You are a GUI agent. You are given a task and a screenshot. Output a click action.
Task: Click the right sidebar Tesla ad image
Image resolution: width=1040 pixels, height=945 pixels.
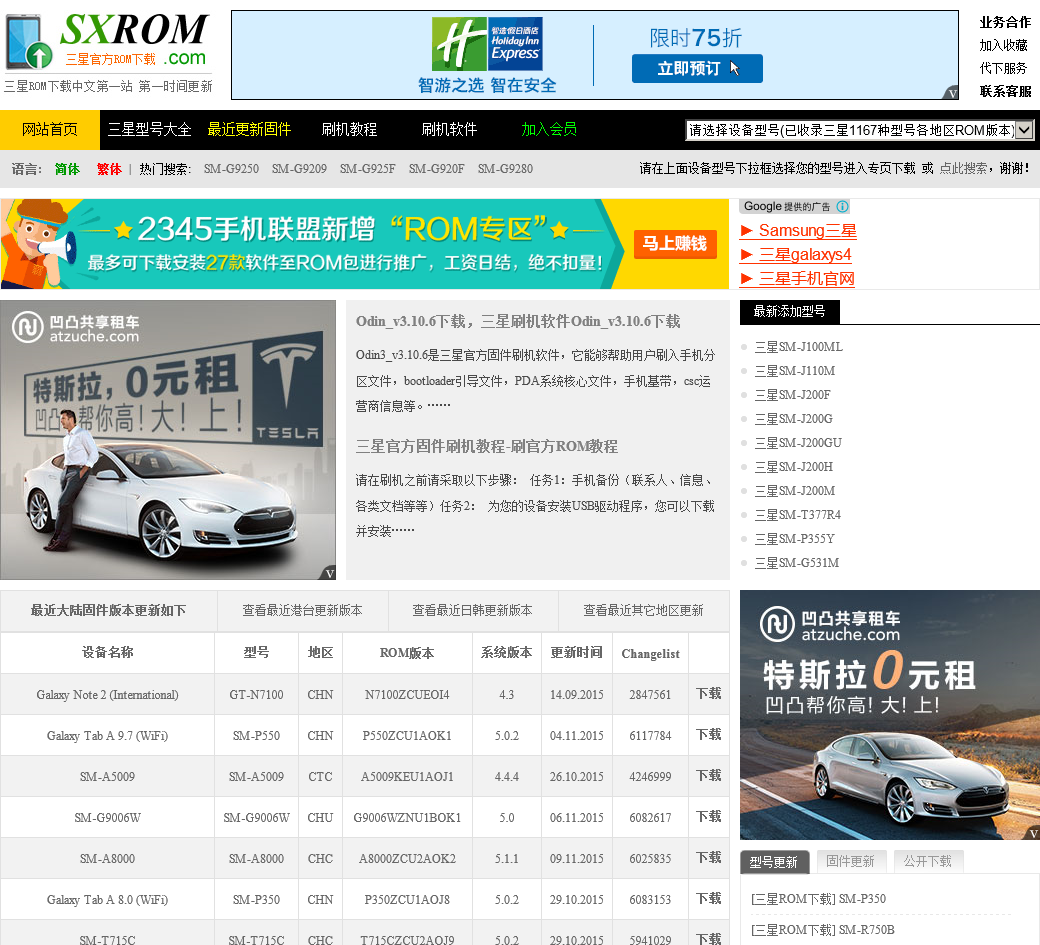[x=889, y=715]
